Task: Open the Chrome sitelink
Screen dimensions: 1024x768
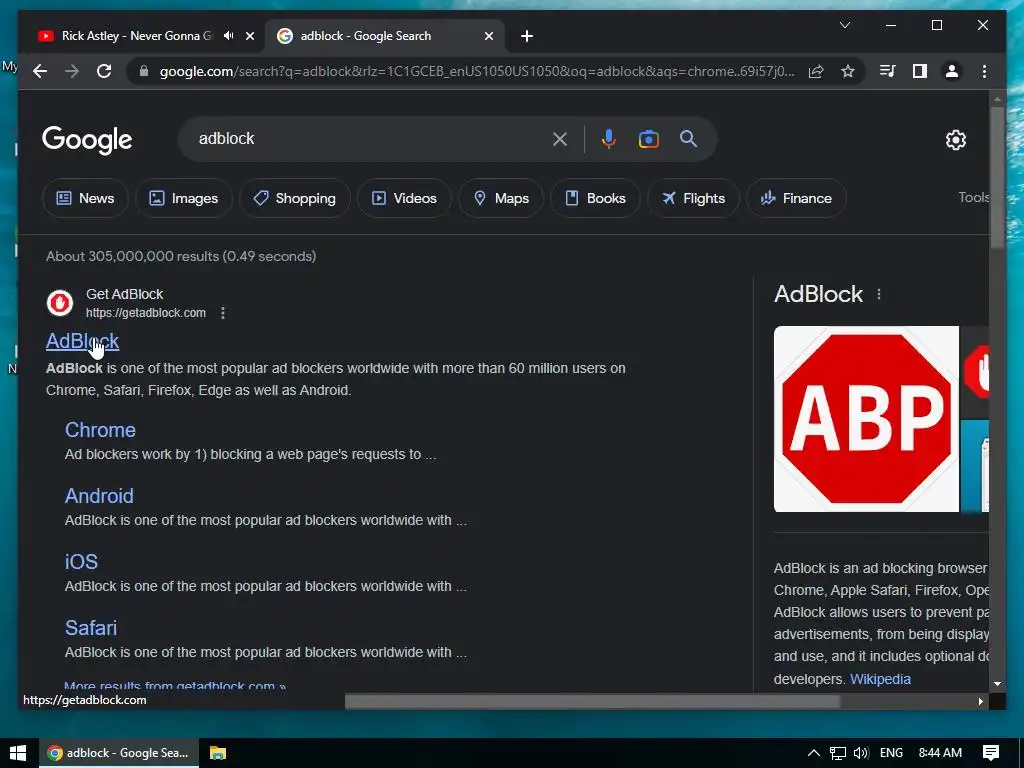Action: [x=100, y=430]
